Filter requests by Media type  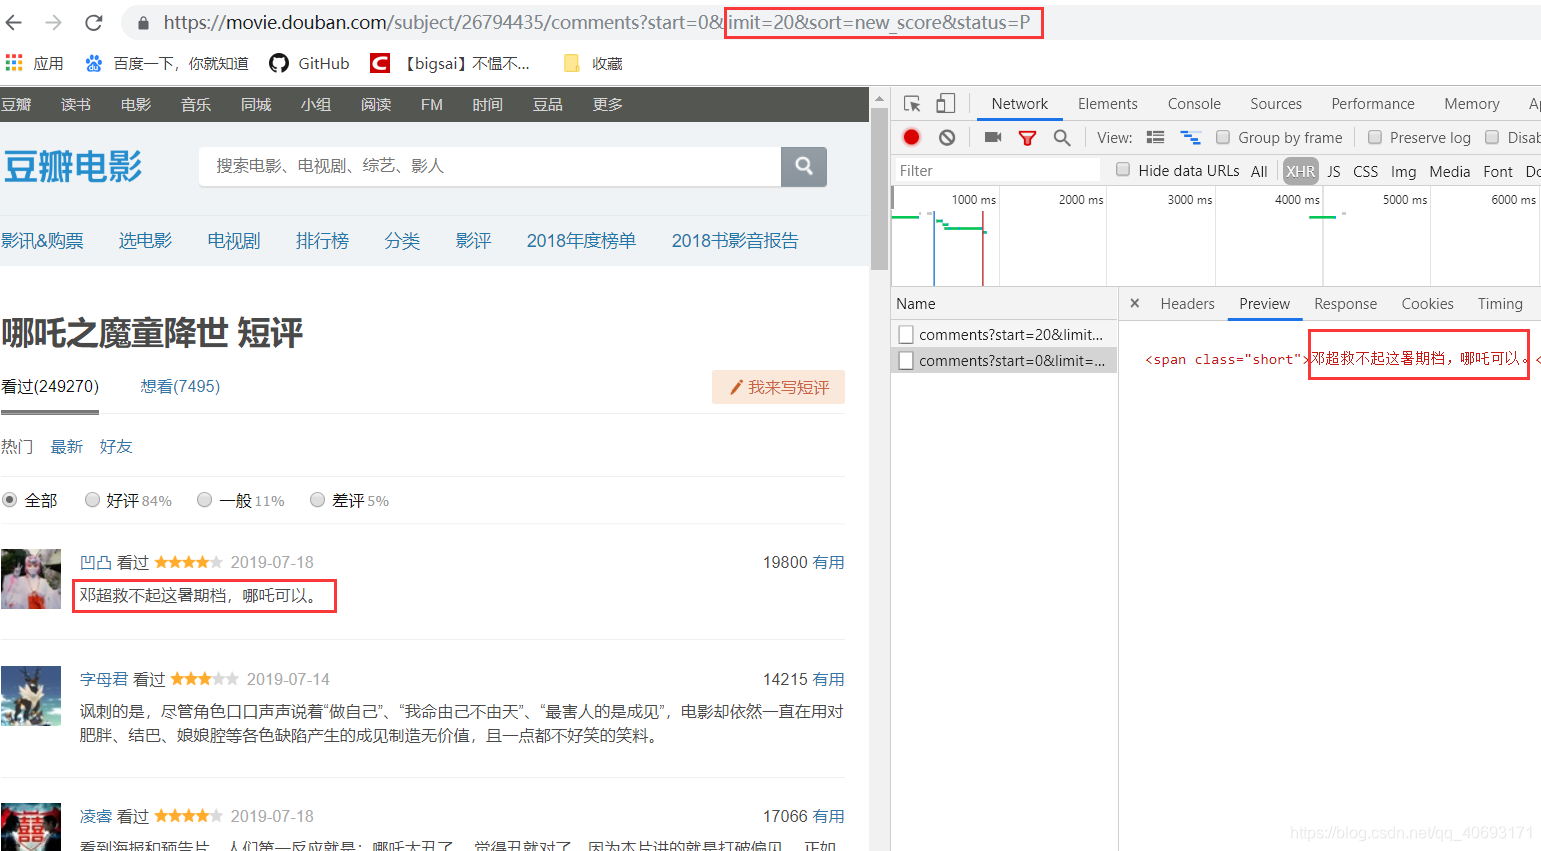[1449, 171]
